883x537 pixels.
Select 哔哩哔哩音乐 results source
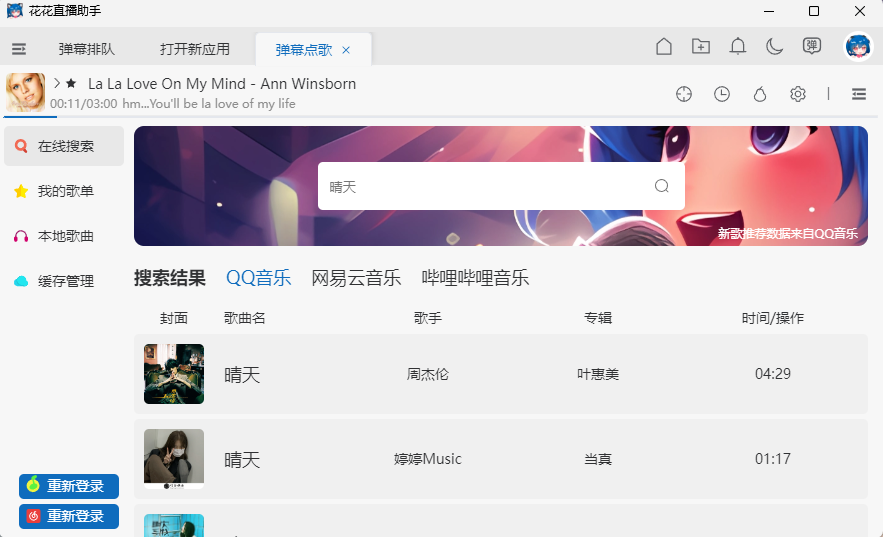pyautogui.click(x=475, y=278)
